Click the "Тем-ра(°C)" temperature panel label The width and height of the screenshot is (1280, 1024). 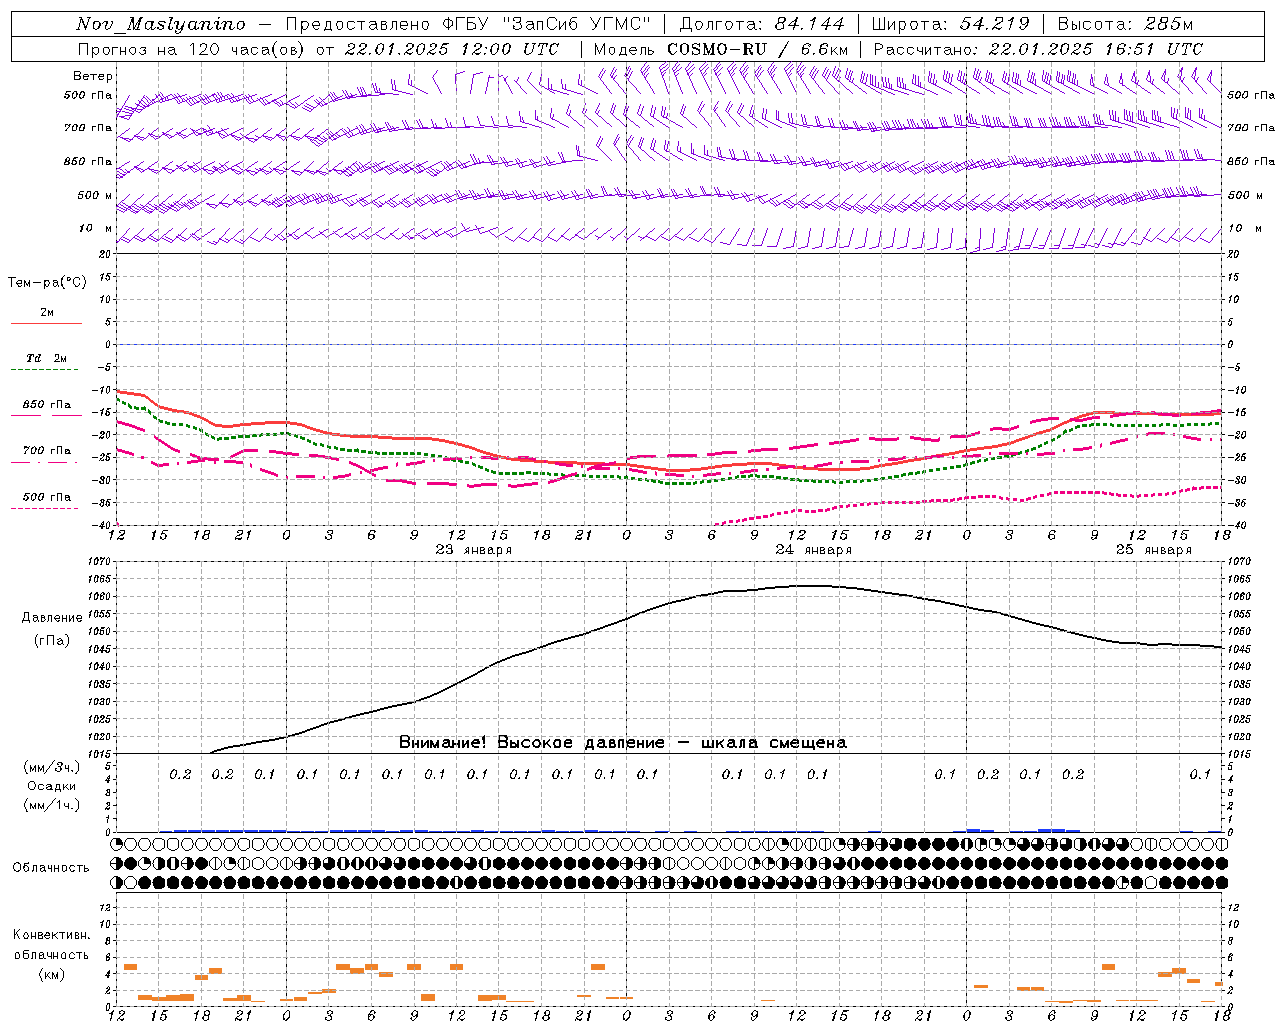47,283
